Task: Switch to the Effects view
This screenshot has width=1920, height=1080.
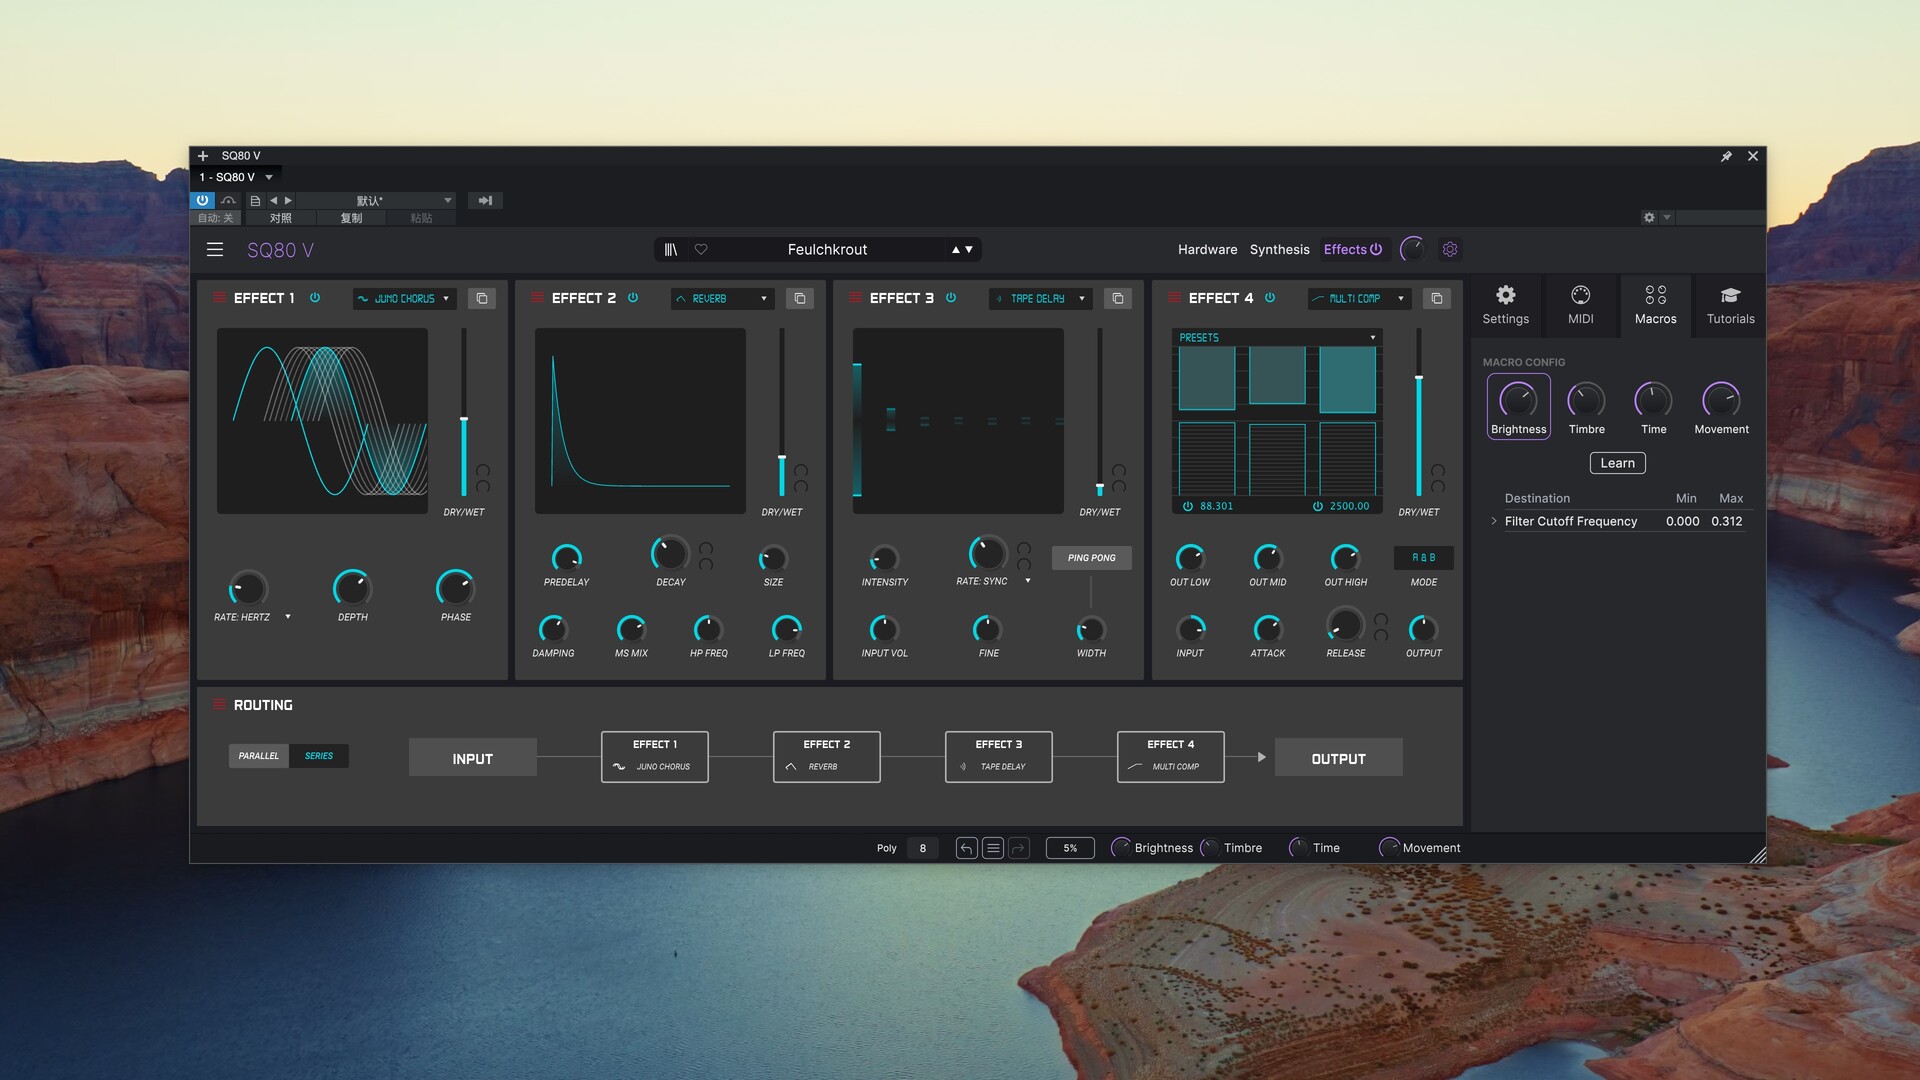Action: (1344, 249)
